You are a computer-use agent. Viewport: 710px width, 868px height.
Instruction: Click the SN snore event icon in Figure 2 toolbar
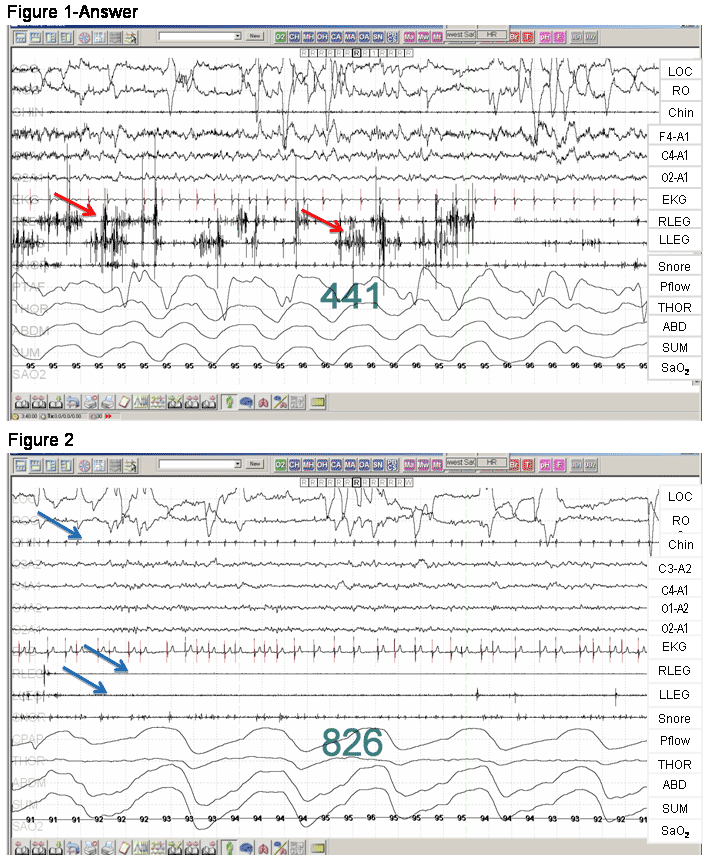tap(377, 464)
